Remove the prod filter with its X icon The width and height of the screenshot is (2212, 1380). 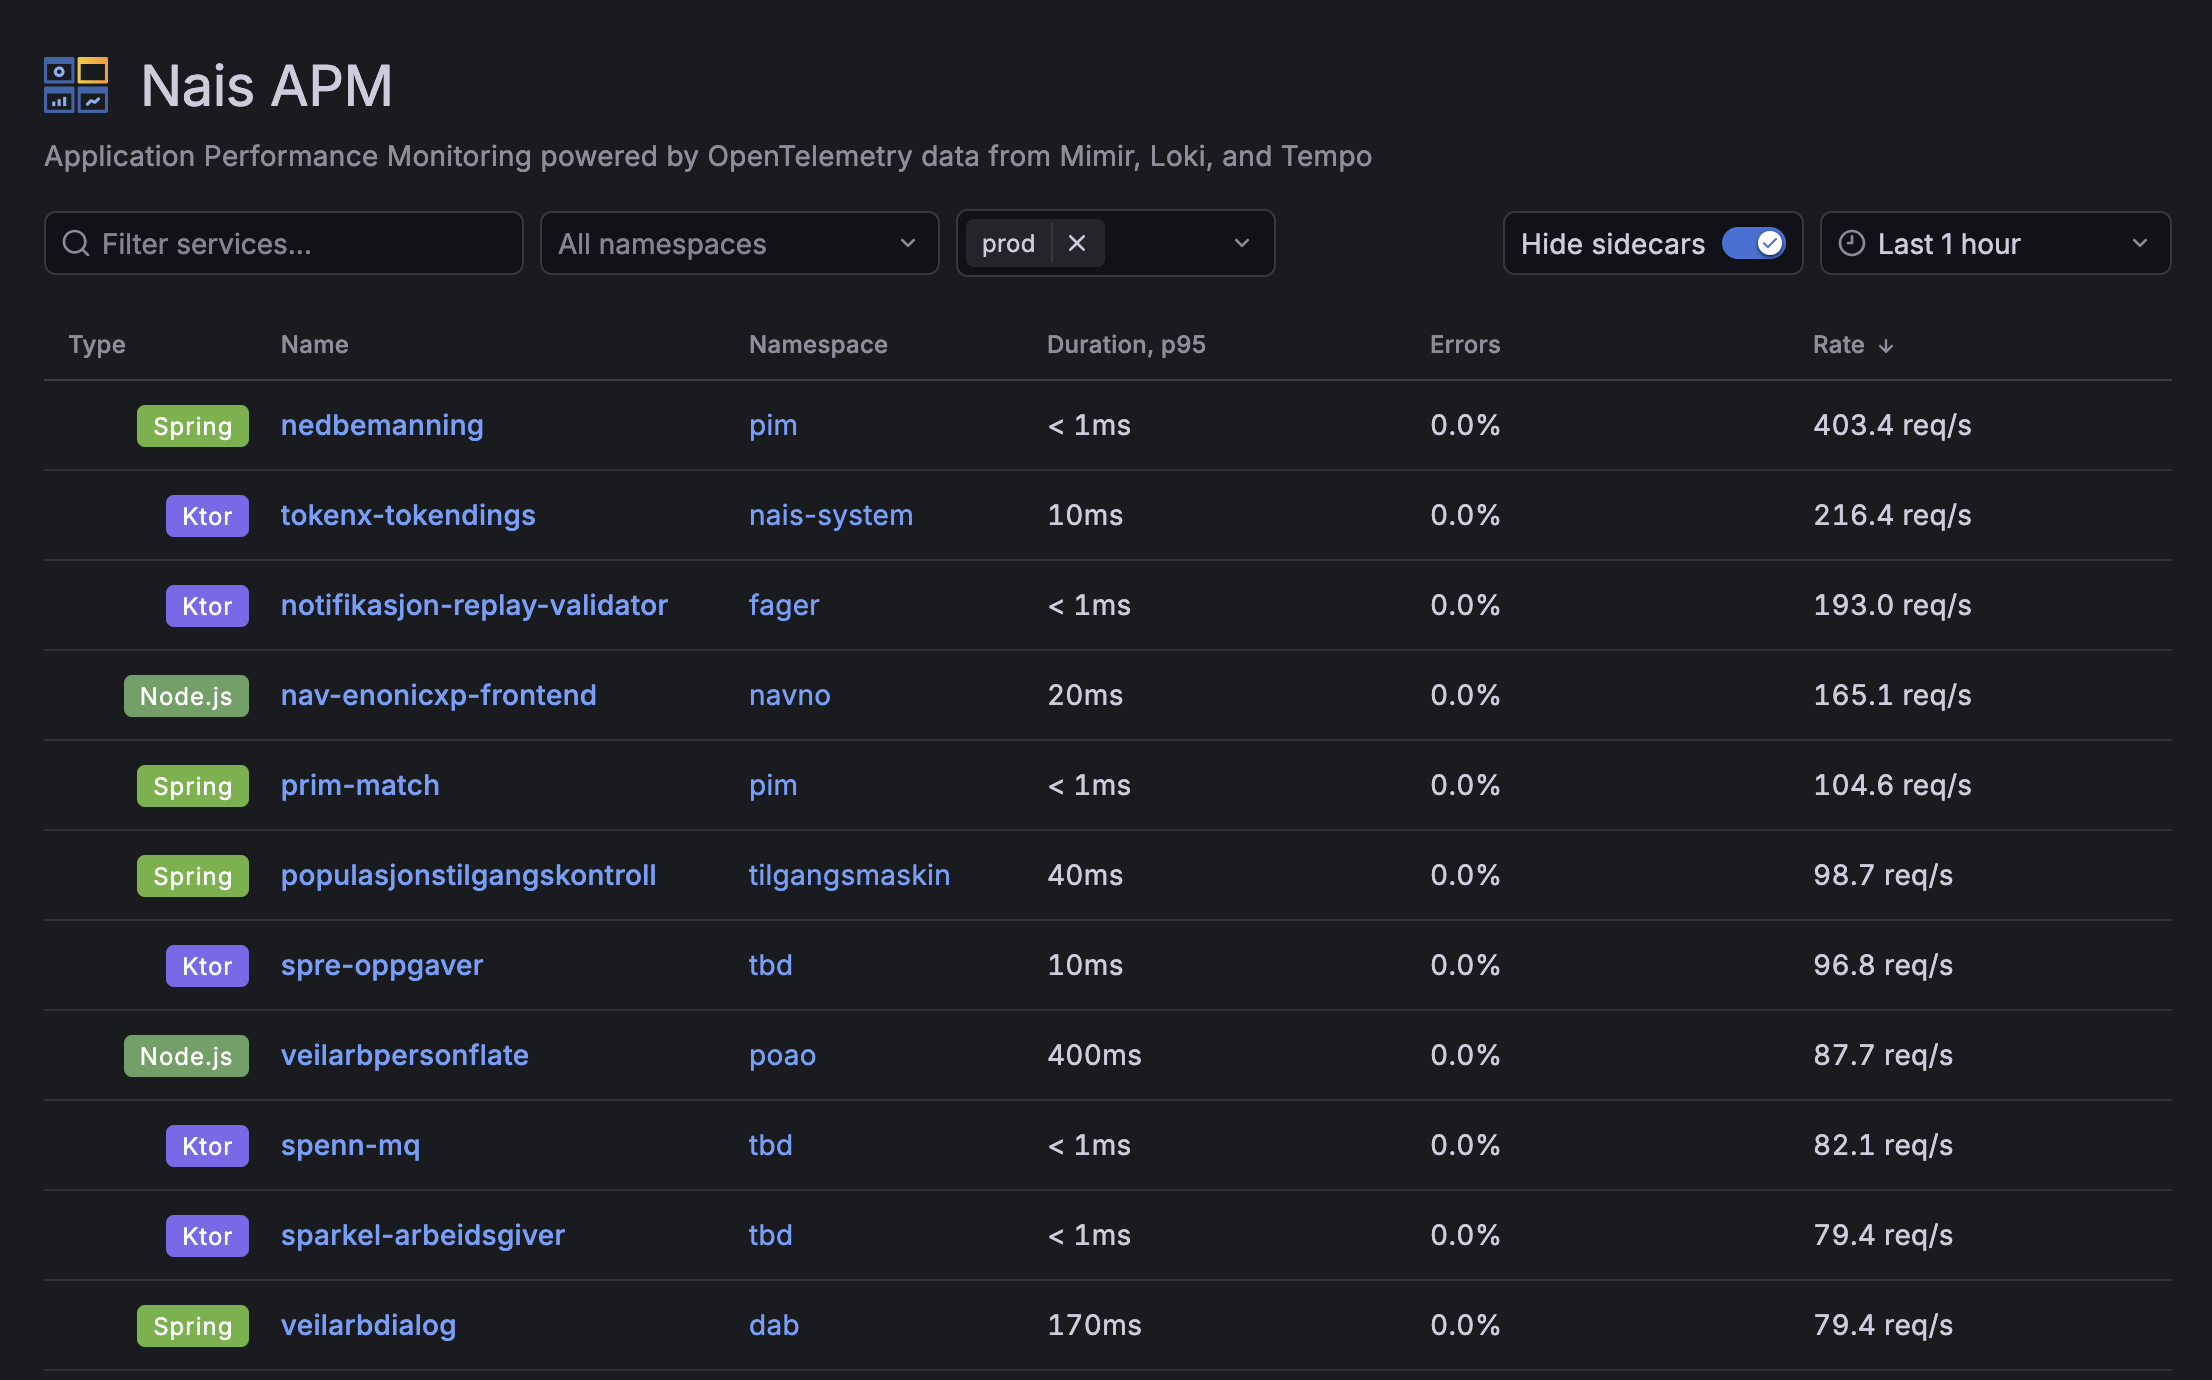(x=1077, y=243)
